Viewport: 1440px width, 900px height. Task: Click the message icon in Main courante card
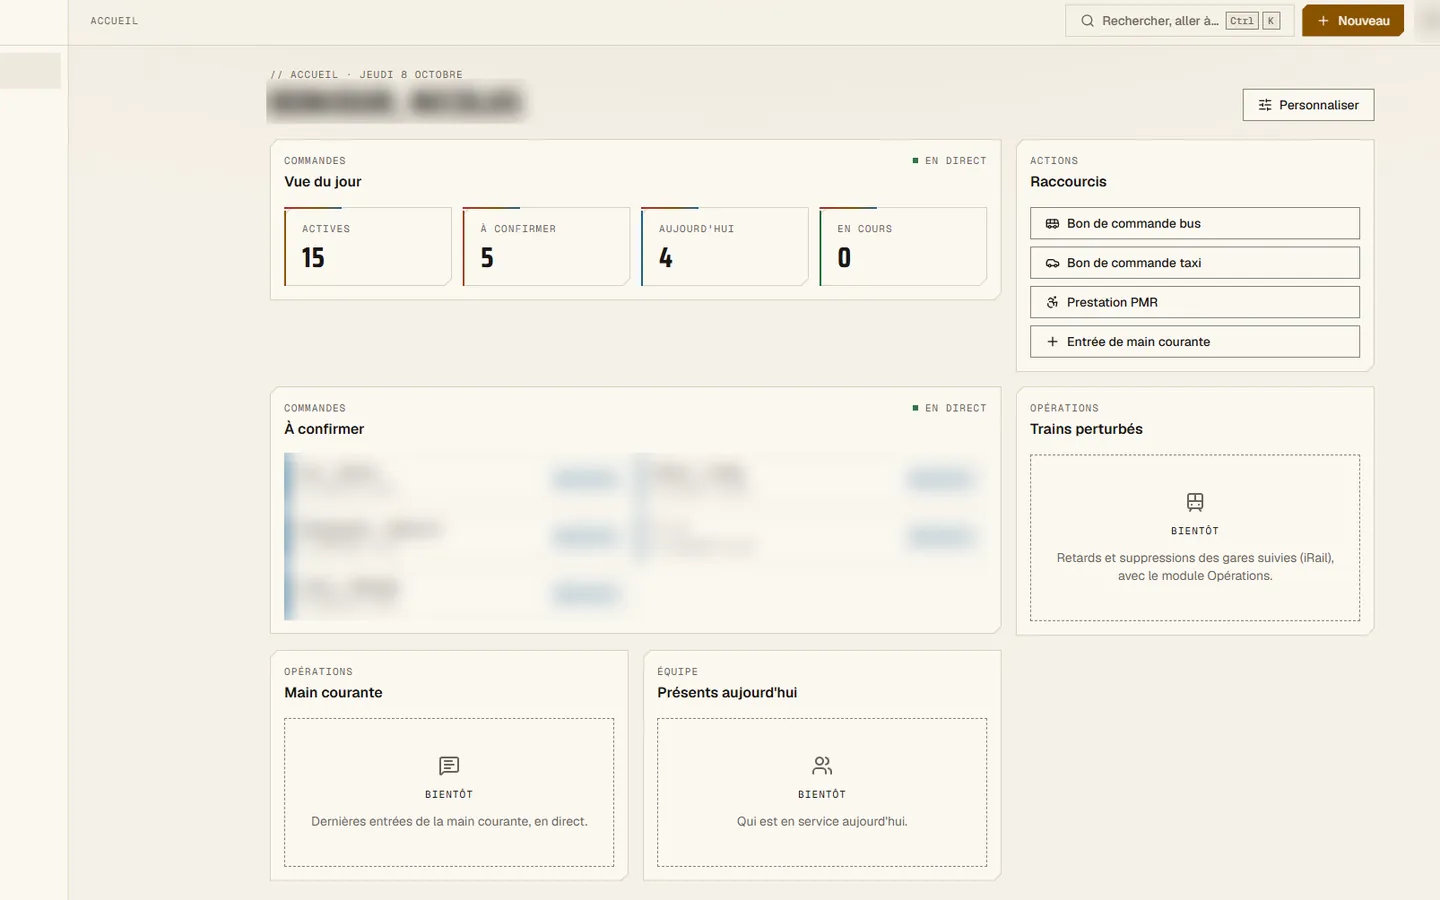449,766
